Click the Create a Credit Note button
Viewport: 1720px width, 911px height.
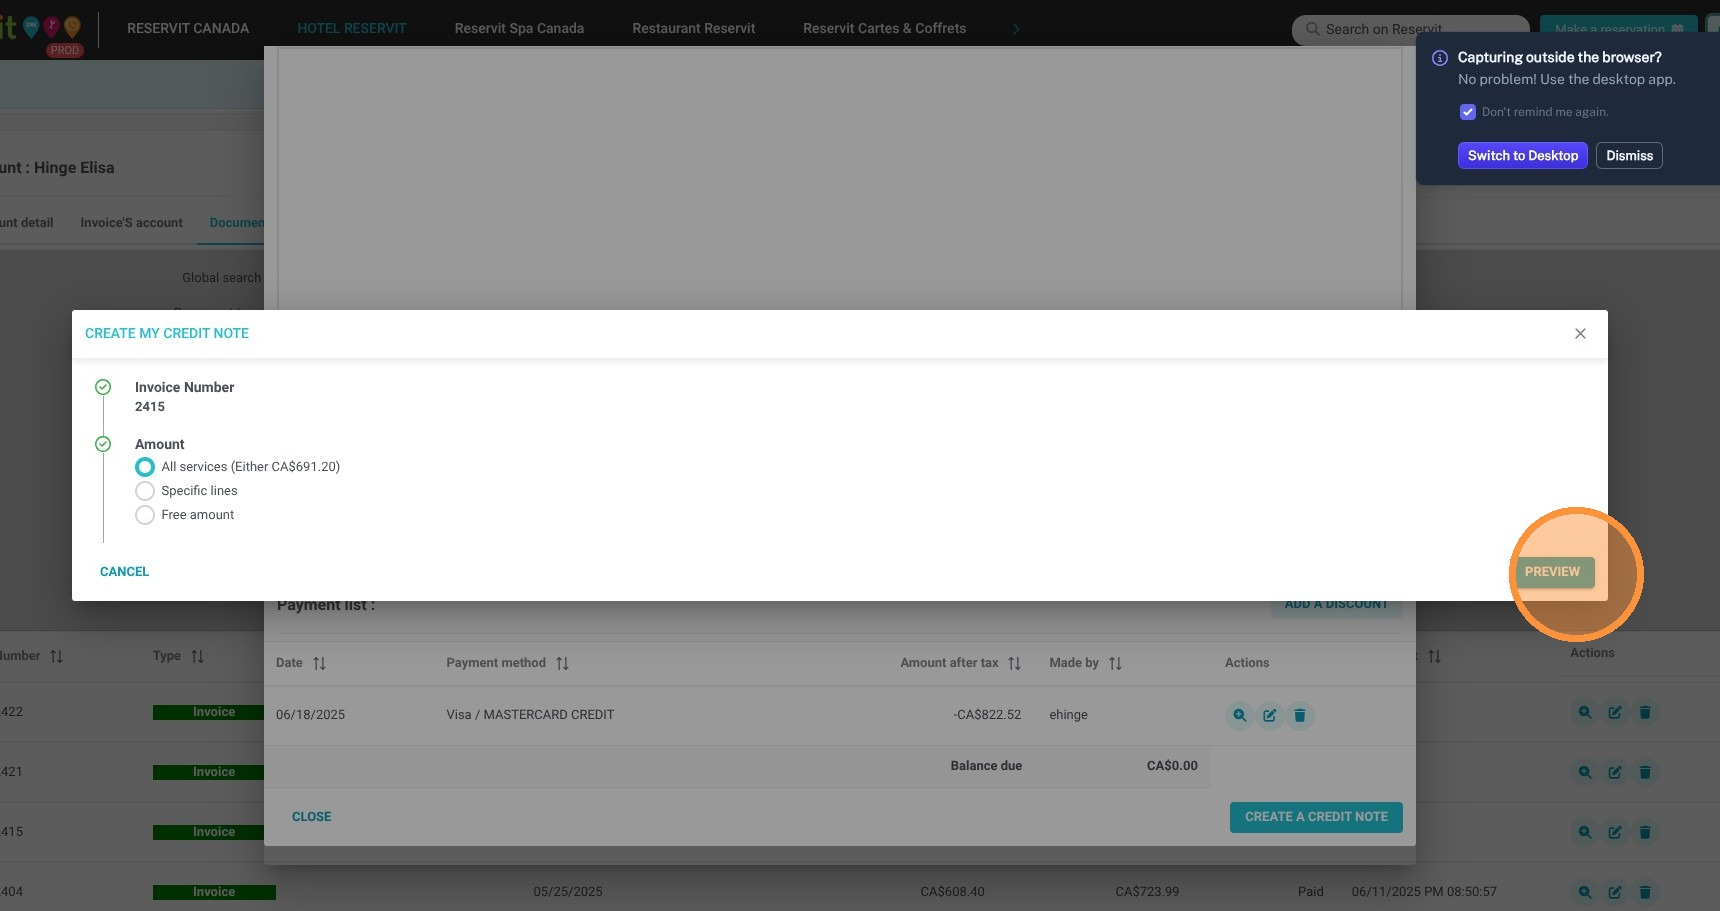point(1316,817)
